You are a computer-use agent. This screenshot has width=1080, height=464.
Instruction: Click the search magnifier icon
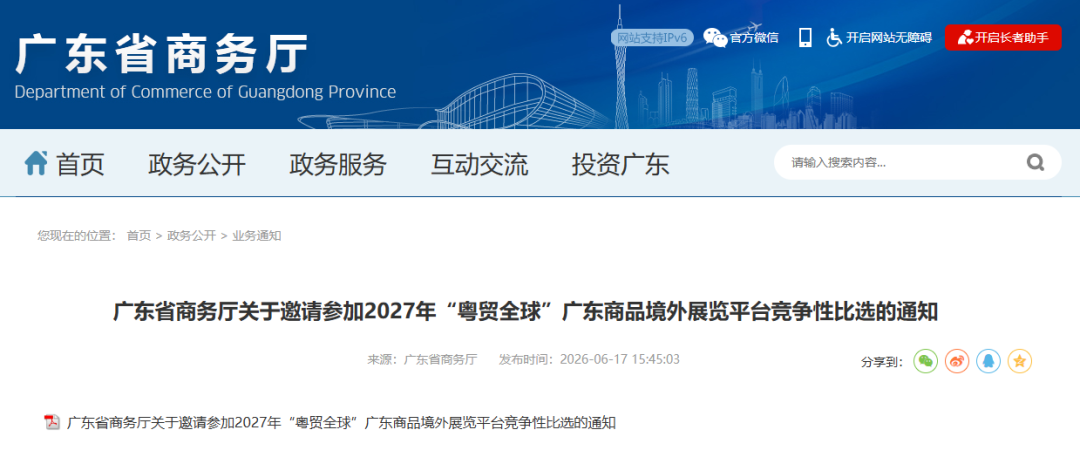[x=1035, y=162]
